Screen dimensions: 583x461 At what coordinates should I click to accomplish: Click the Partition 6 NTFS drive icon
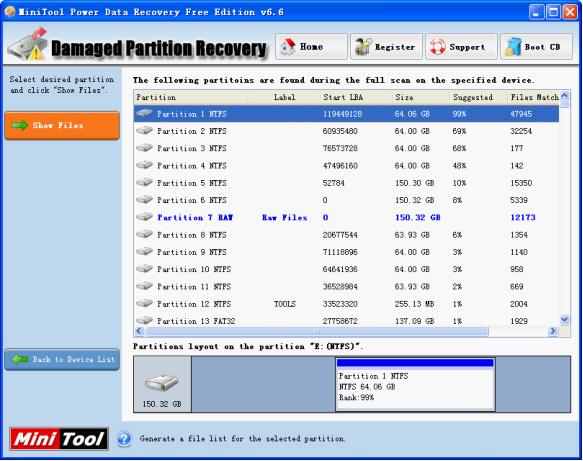tap(144, 200)
